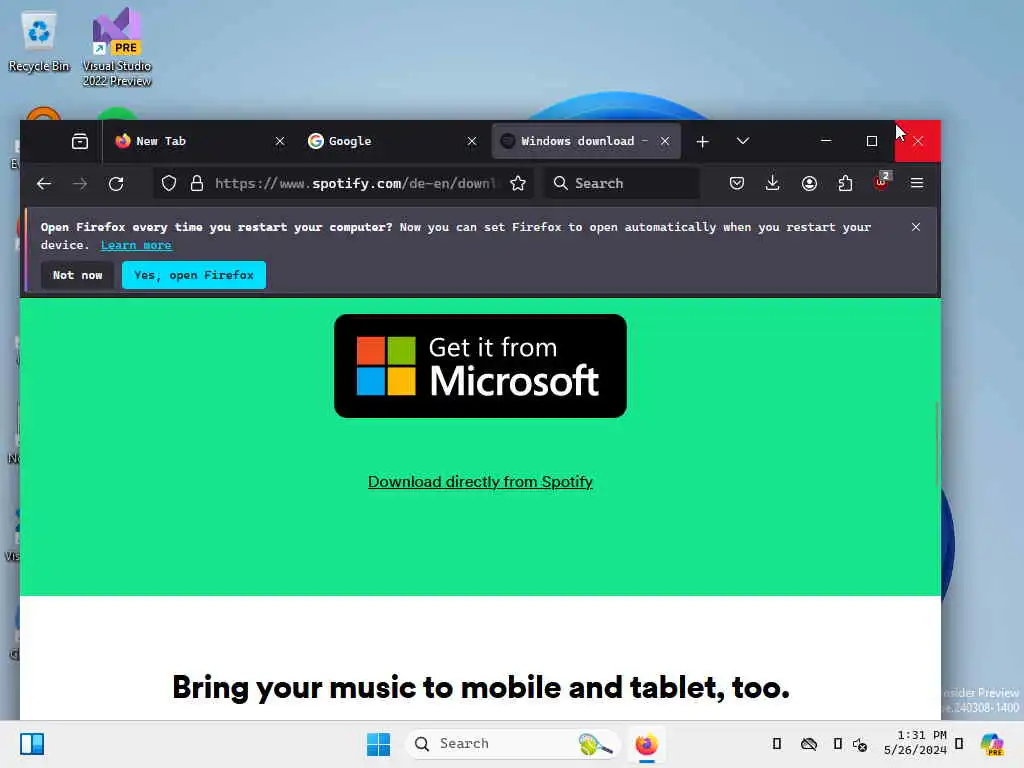Open the volume muted tray icon
1024x768 pixels.
point(859,744)
